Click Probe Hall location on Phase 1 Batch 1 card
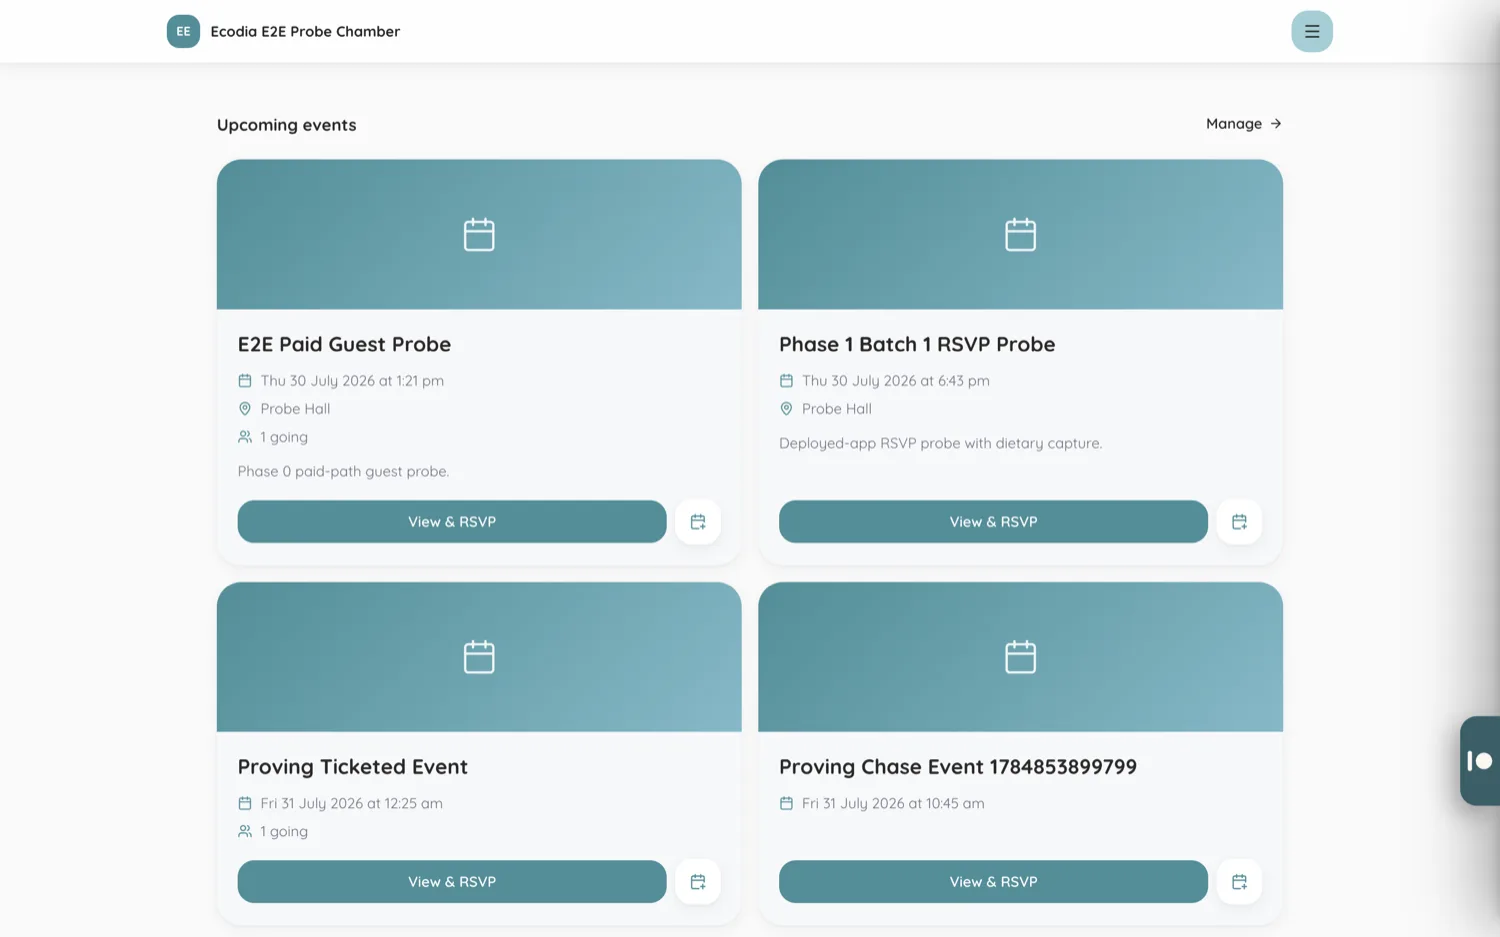Viewport: 1500px width, 937px height. [837, 409]
